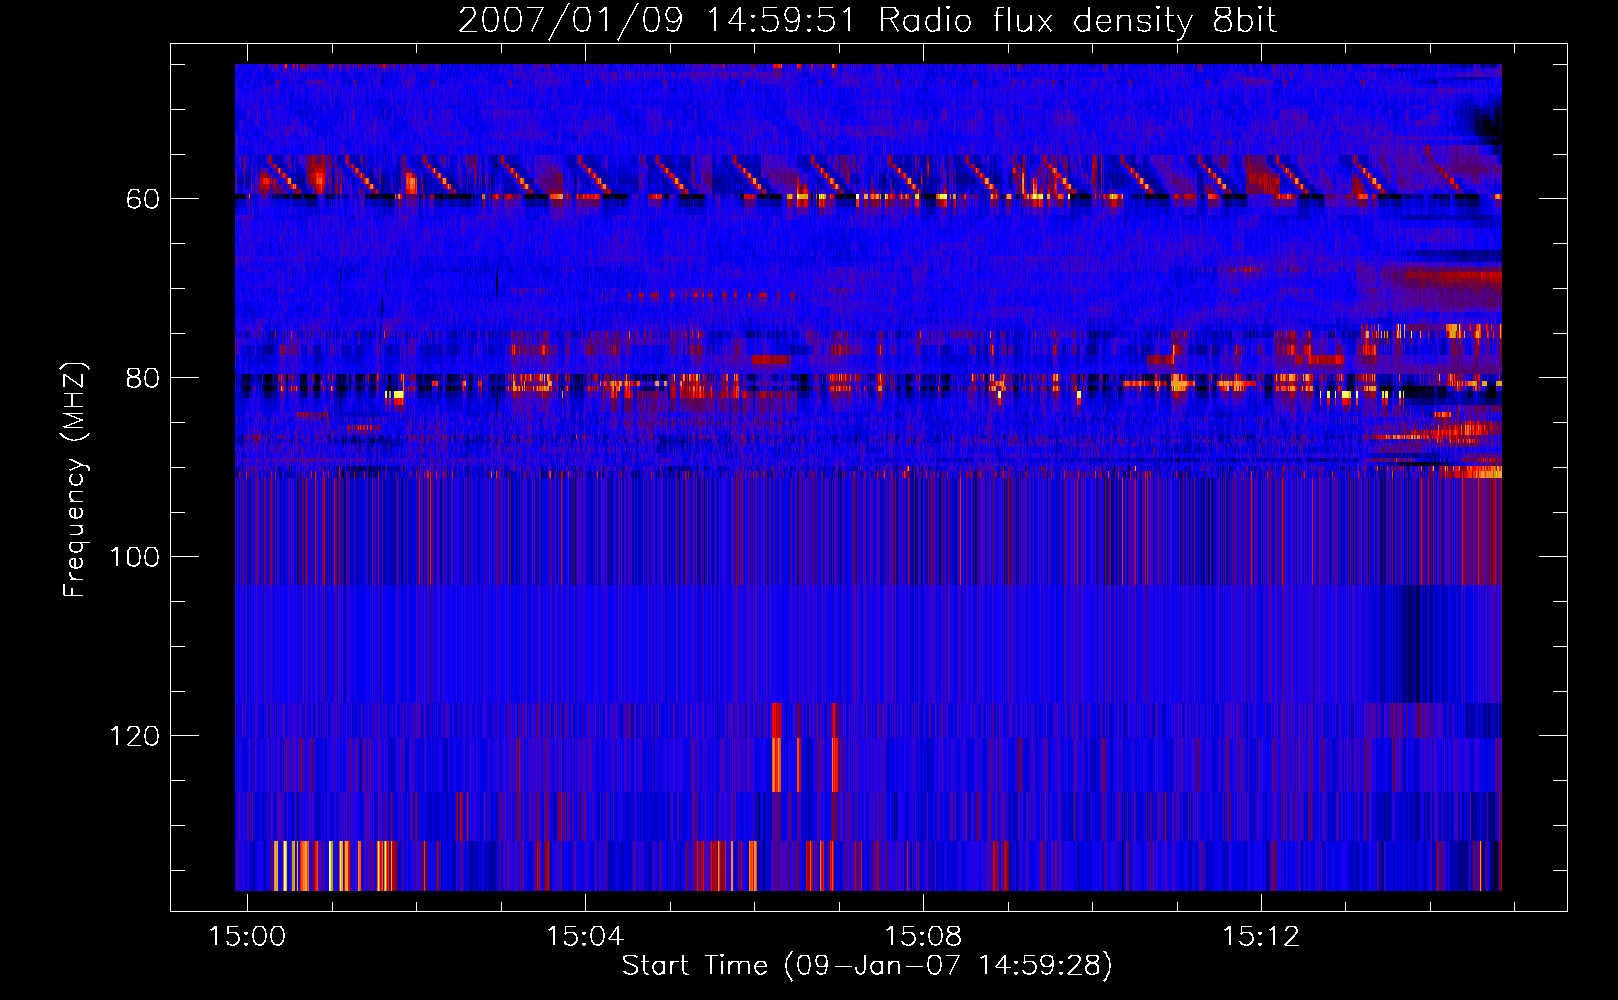Click the "Start Time (09-Jan-07 14:59:28)" label
Image resolution: width=1618 pixels, height=1000 pixels.
click(867, 966)
